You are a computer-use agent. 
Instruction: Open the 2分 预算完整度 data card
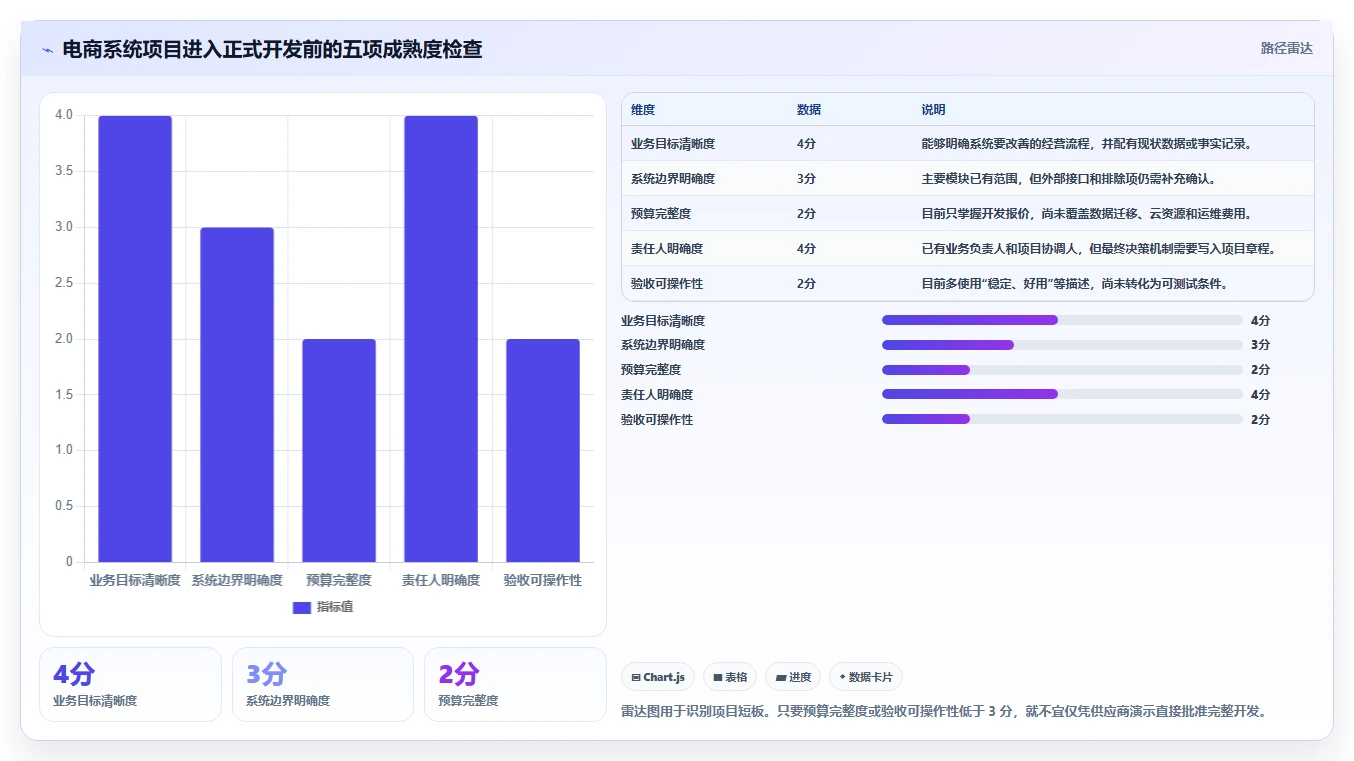pos(515,684)
